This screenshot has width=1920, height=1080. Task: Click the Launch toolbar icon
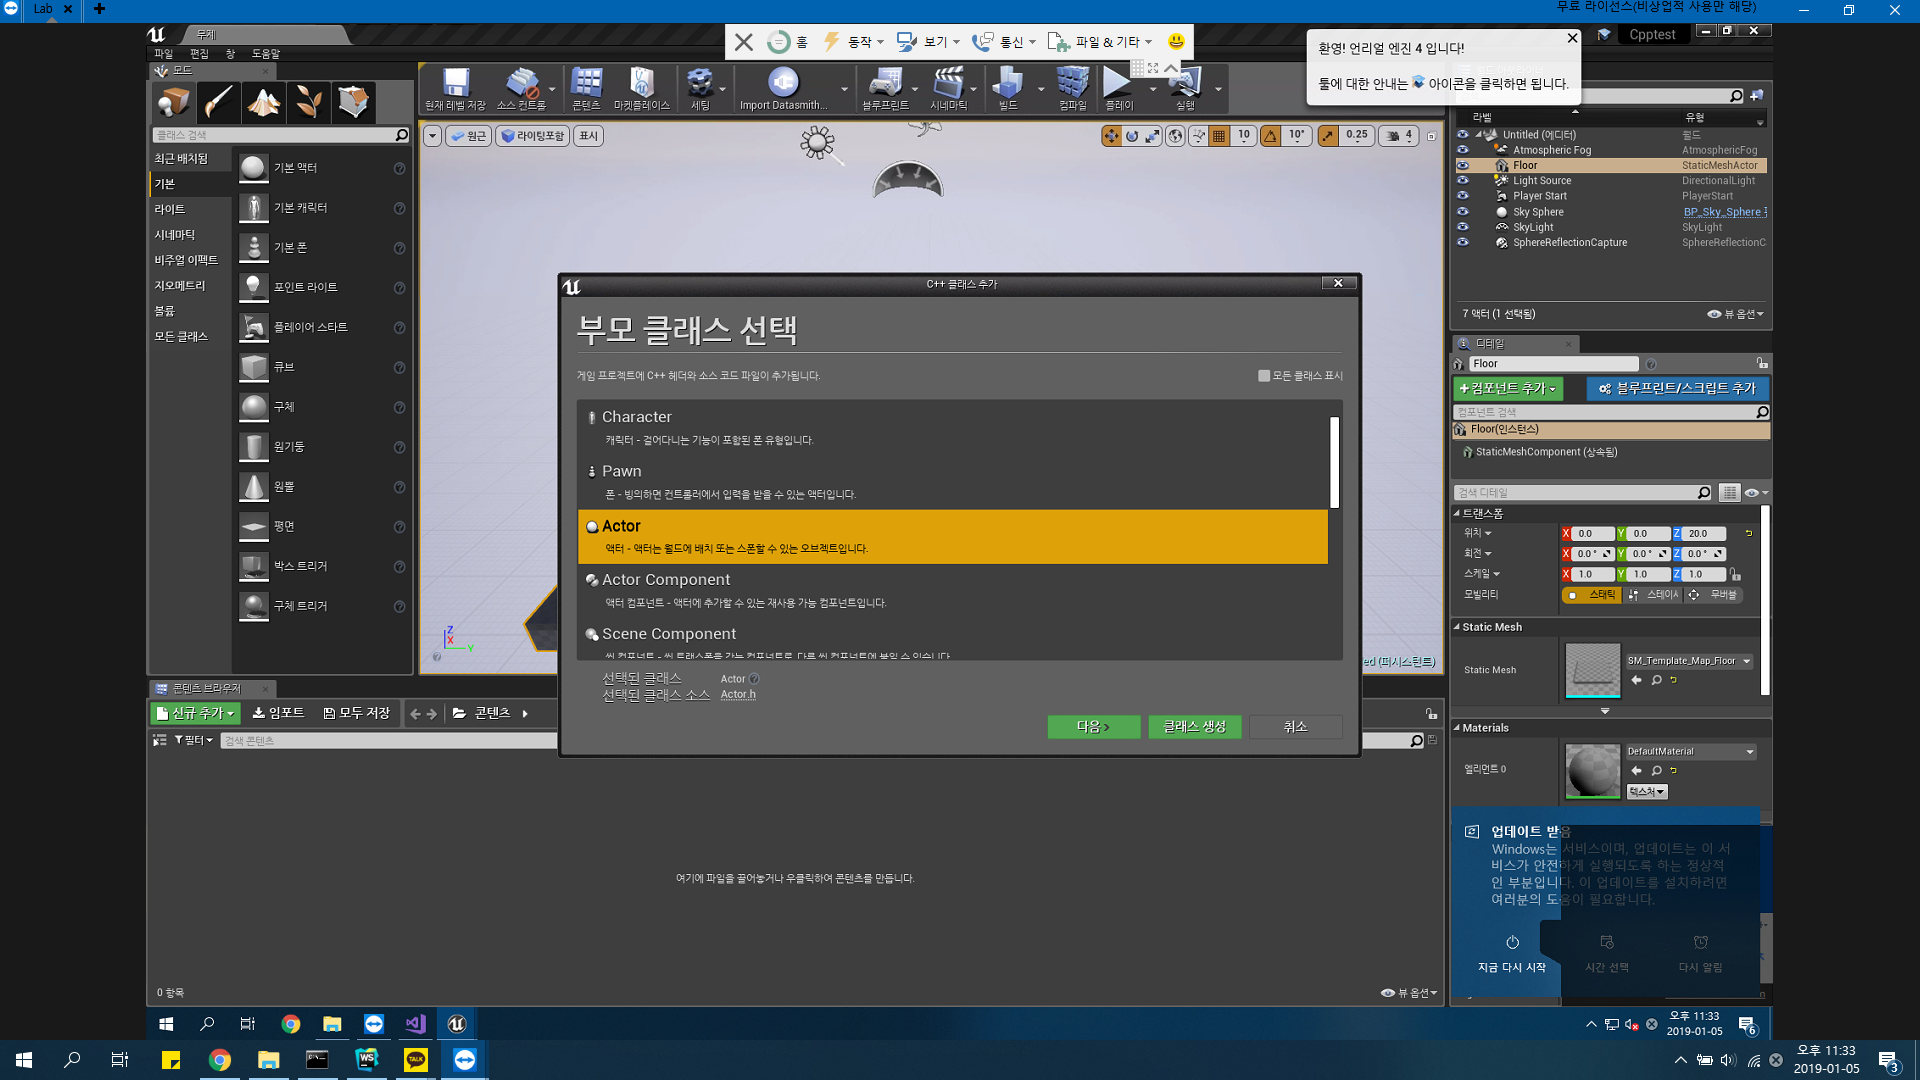tap(1185, 88)
